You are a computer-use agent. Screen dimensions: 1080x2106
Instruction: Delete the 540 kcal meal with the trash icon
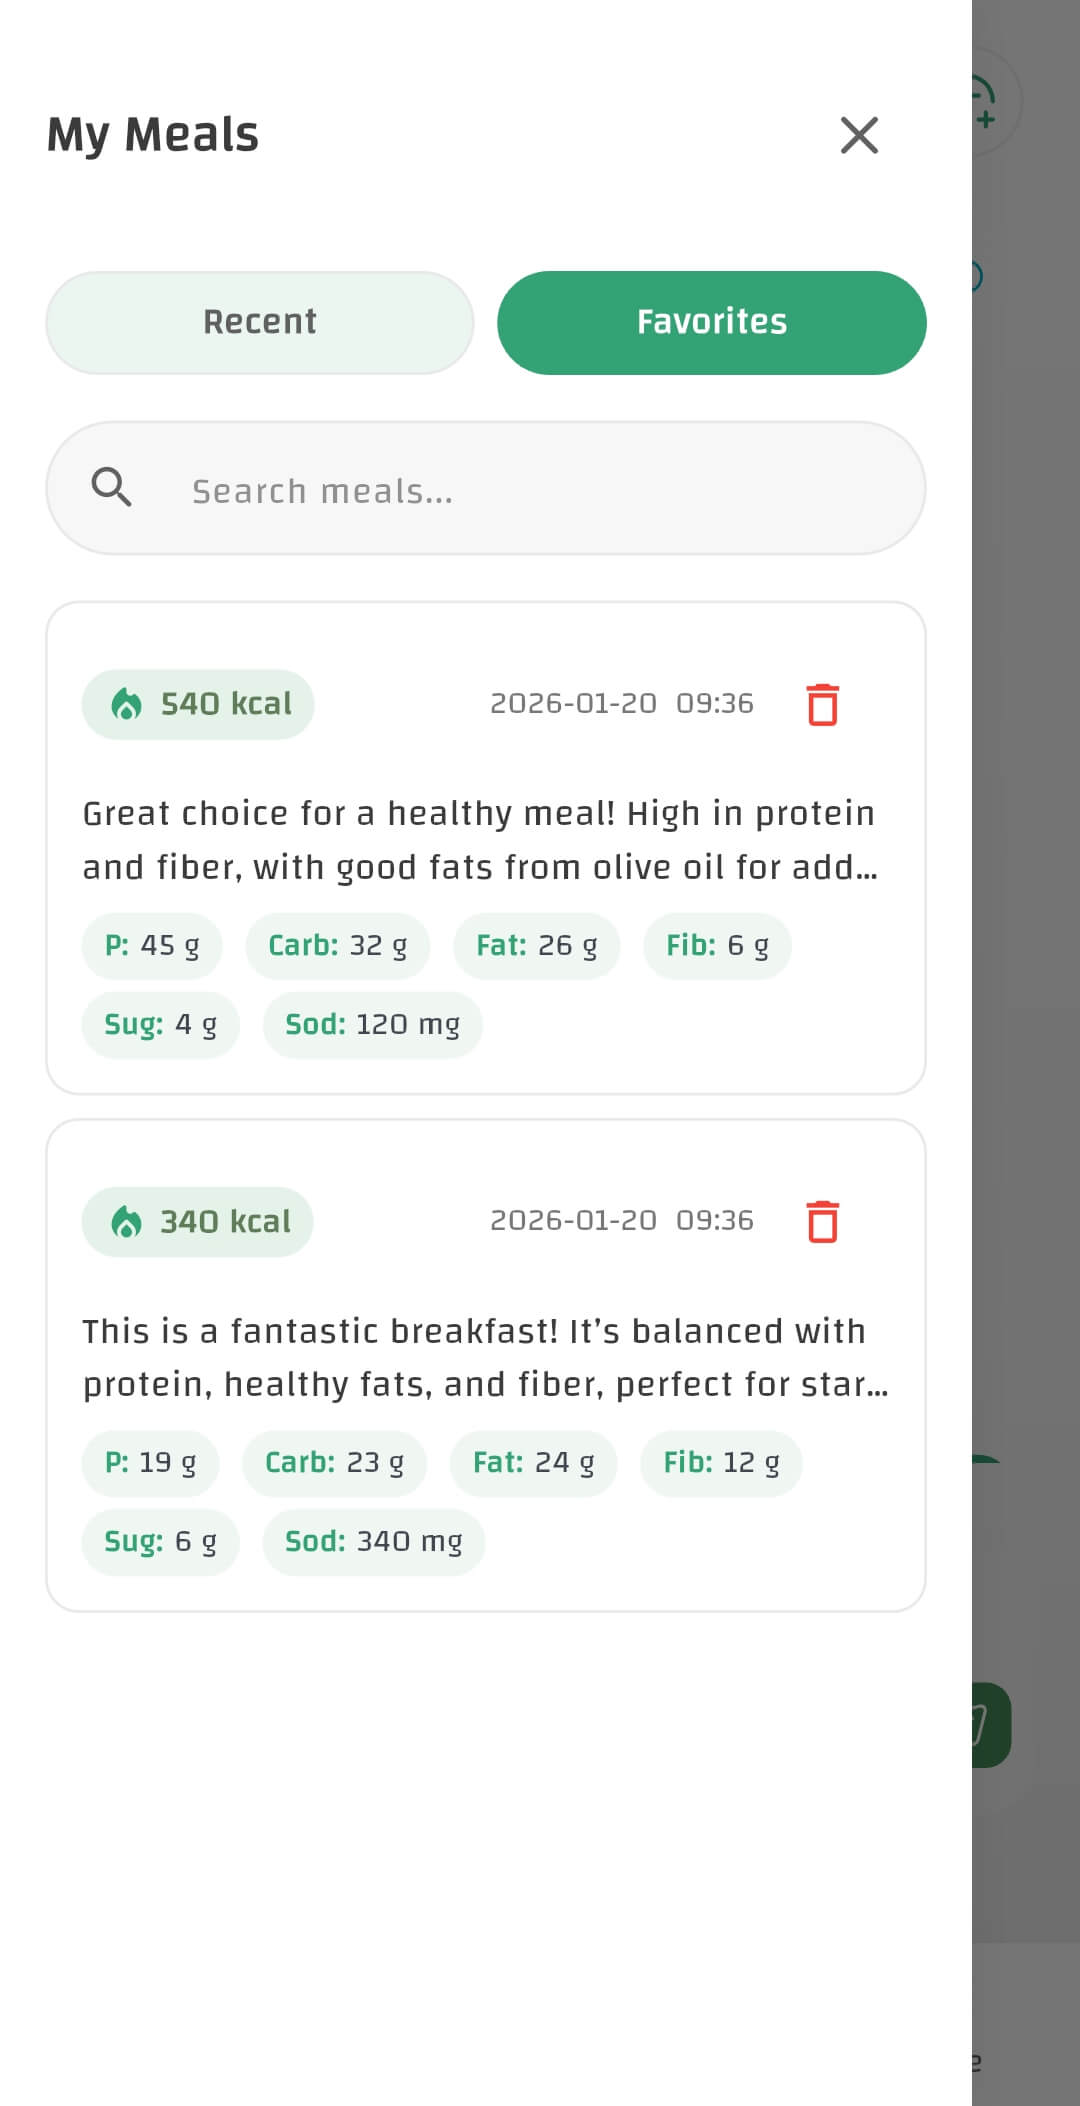[822, 704]
